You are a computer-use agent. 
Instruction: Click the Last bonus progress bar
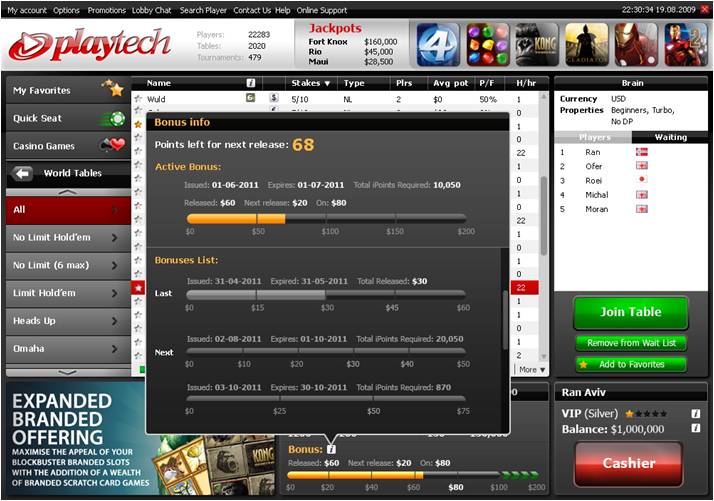click(326, 295)
